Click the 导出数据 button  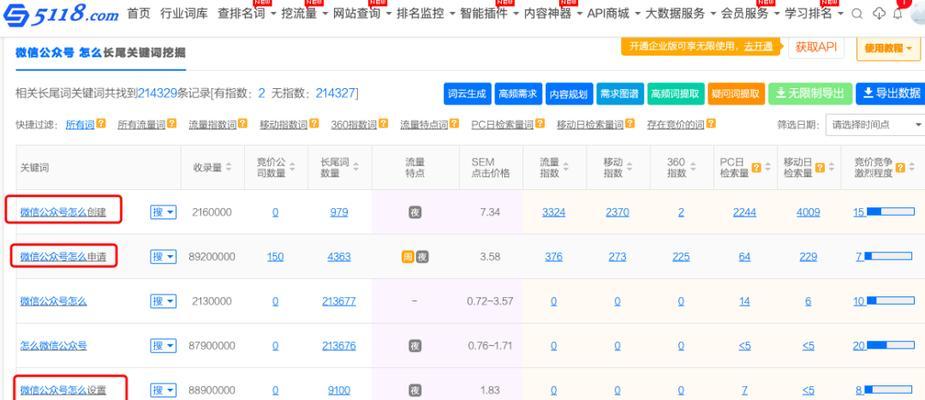(x=890, y=94)
